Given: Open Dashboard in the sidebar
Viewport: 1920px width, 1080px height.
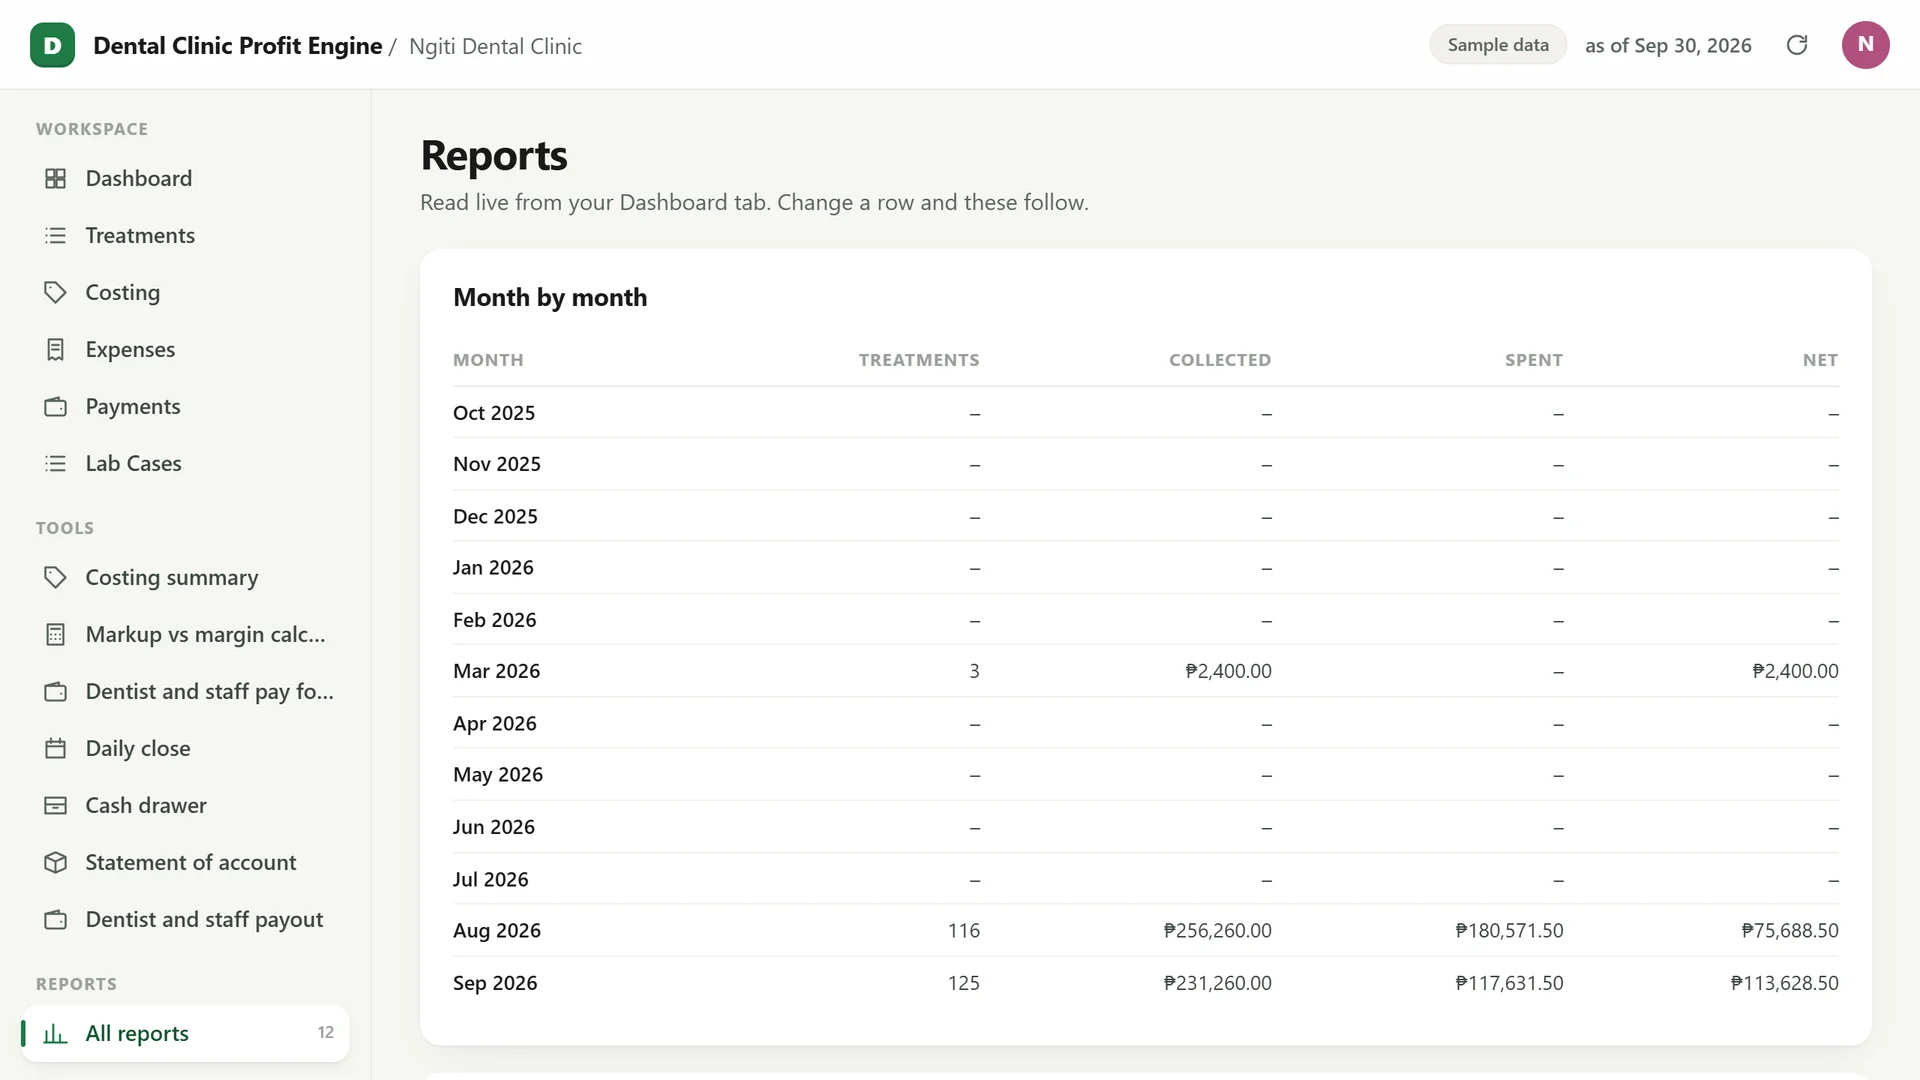Looking at the screenshot, I should click(185, 178).
